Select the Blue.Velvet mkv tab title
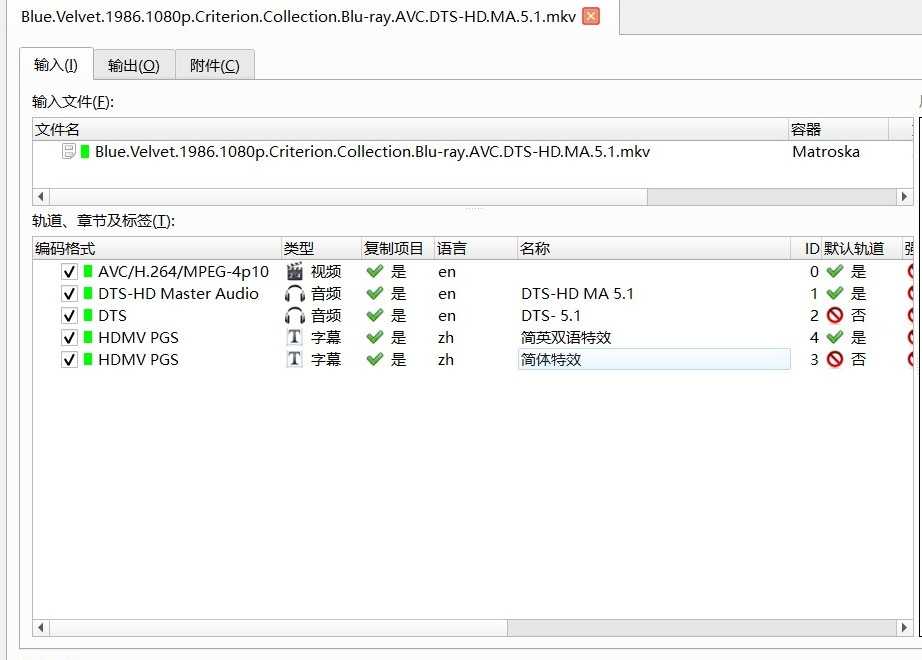The width and height of the screenshot is (922, 660). tap(298, 16)
